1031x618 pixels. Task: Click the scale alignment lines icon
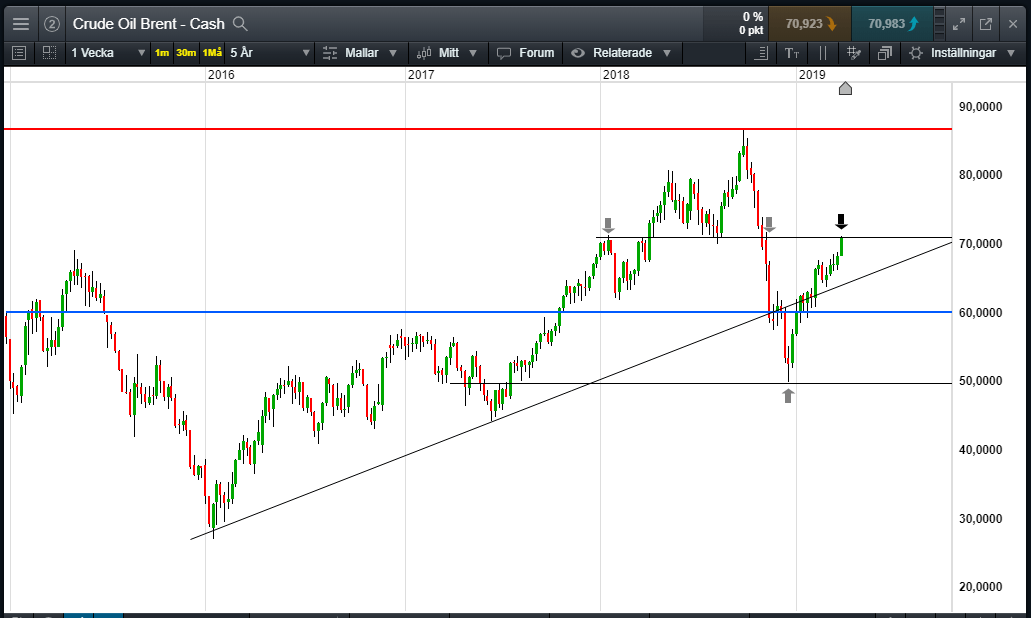(x=761, y=53)
